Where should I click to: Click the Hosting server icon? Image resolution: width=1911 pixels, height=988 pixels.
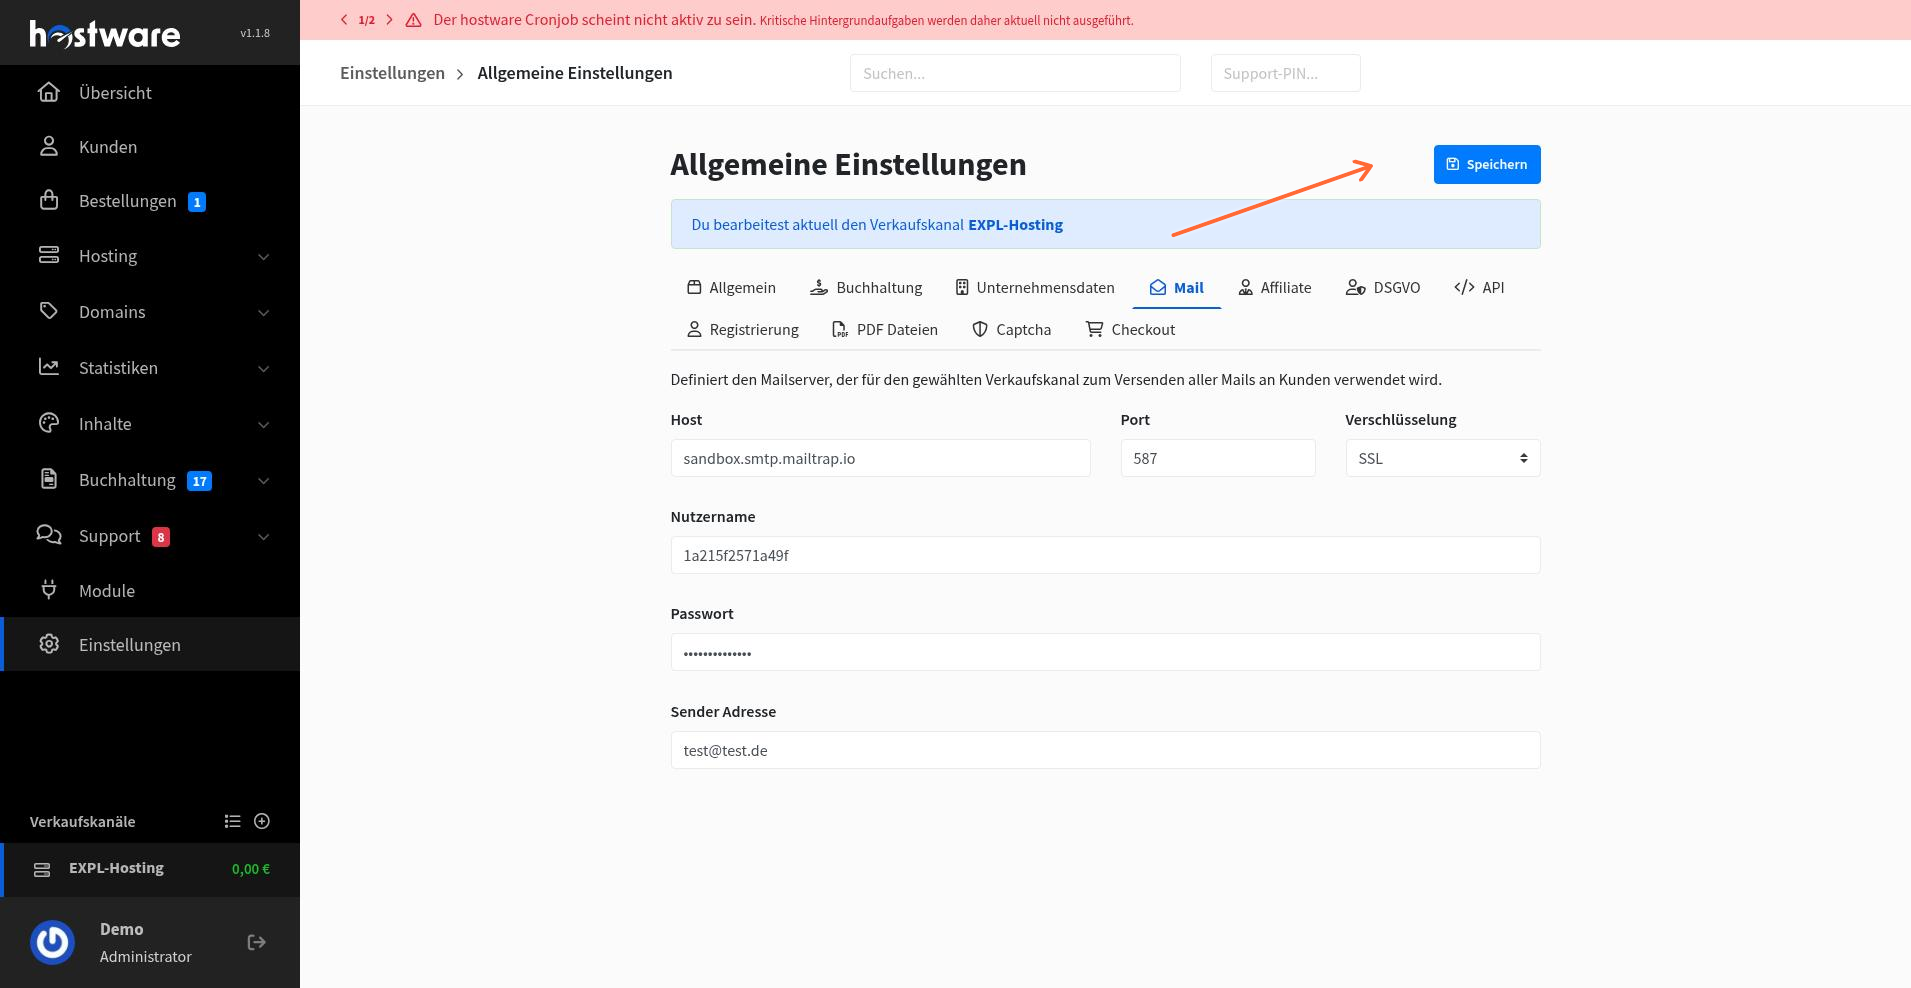(x=49, y=255)
